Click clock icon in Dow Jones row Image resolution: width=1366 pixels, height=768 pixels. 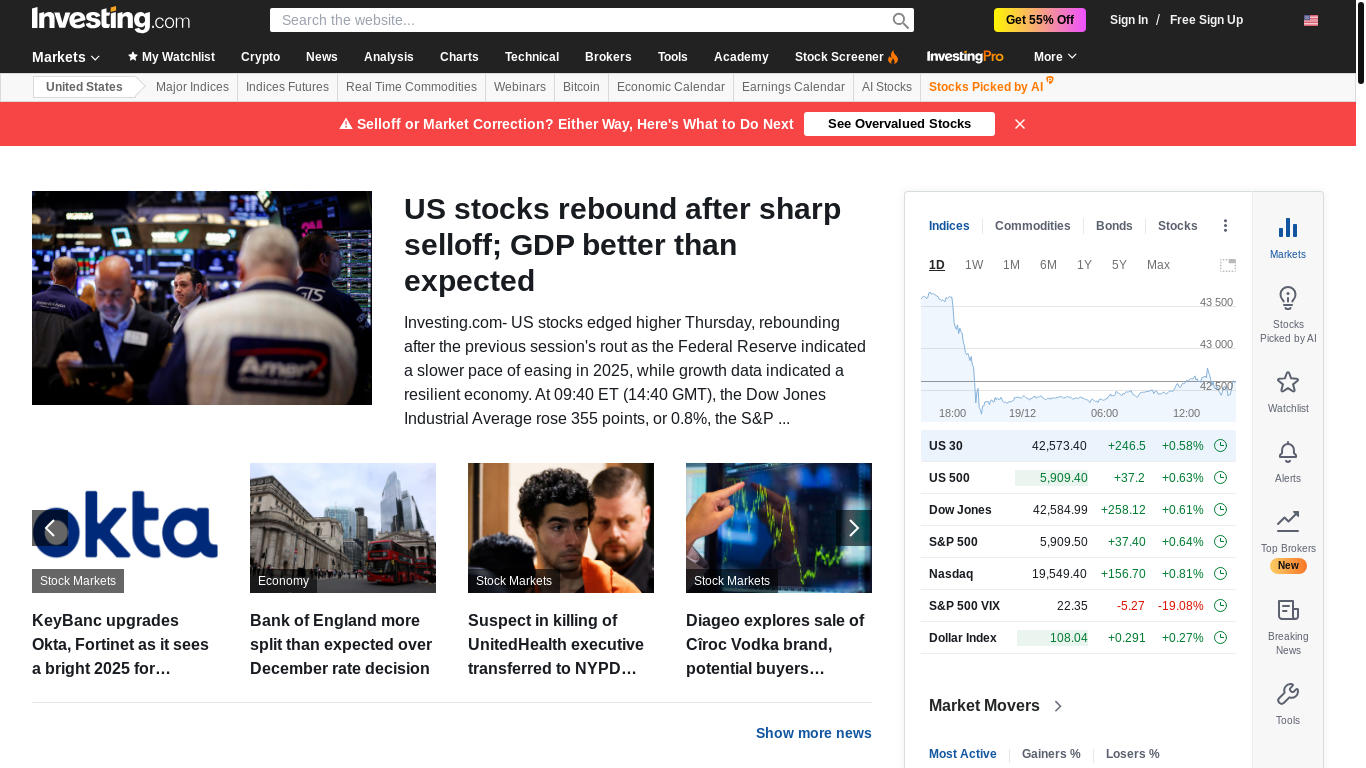click(x=1220, y=510)
